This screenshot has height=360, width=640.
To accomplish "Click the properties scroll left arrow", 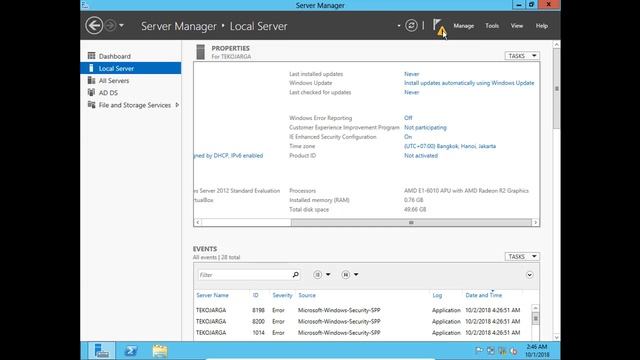I will click(x=198, y=222).
